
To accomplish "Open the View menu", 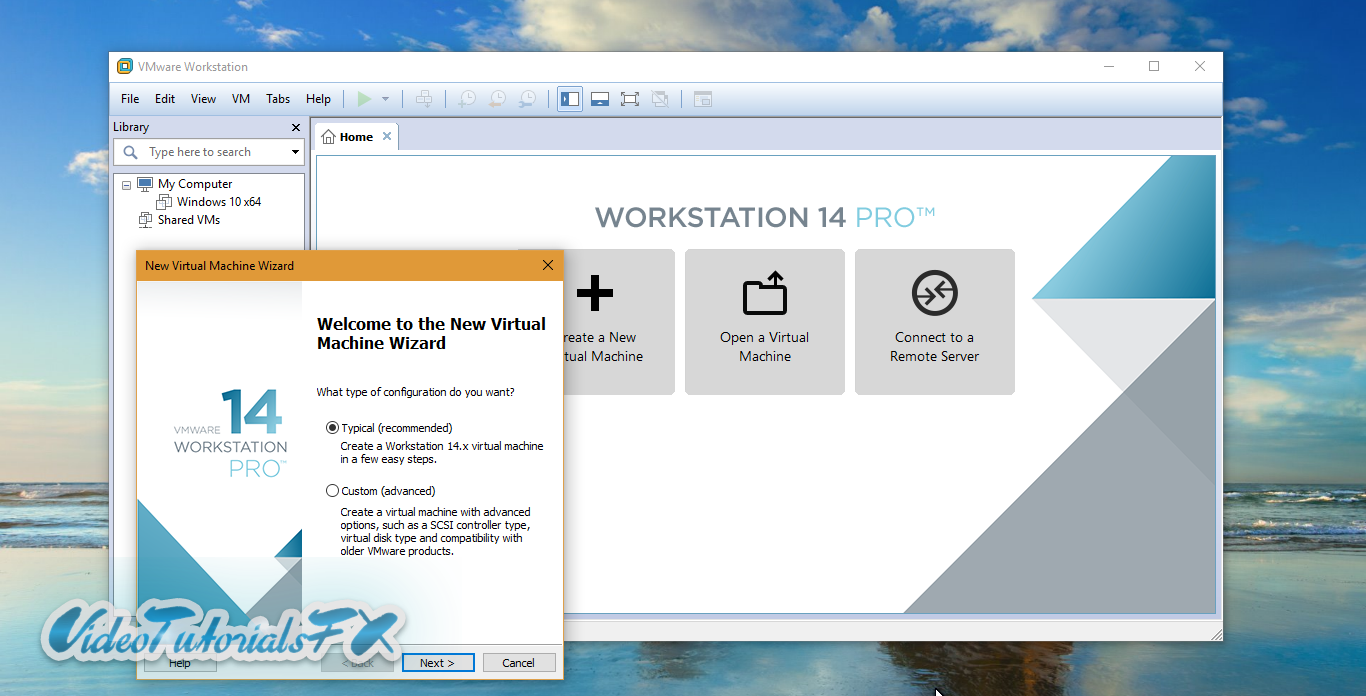I will point(203,99).
